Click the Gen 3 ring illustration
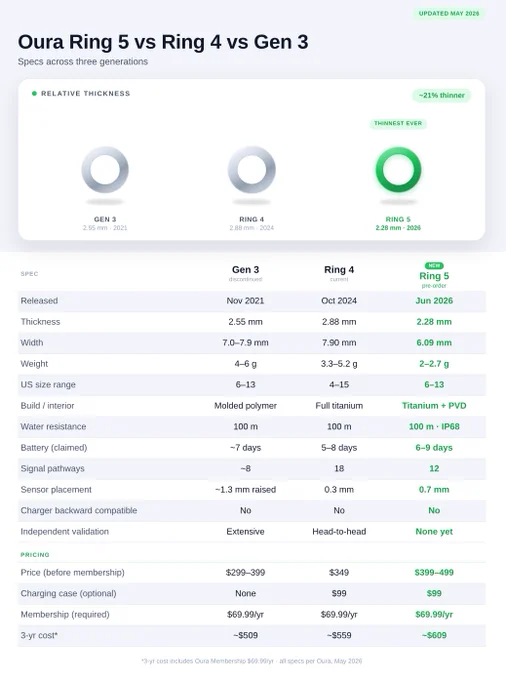Viewport: 506px width, 680px height. coord(105,170)
